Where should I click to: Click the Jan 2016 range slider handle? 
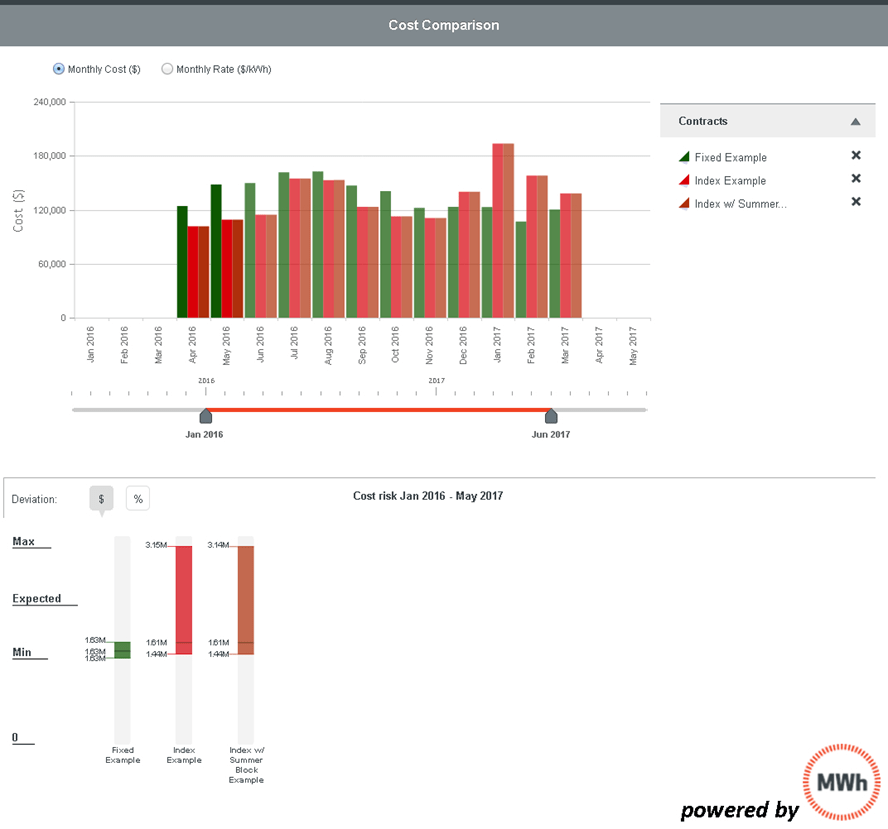(x=205, y=415)
